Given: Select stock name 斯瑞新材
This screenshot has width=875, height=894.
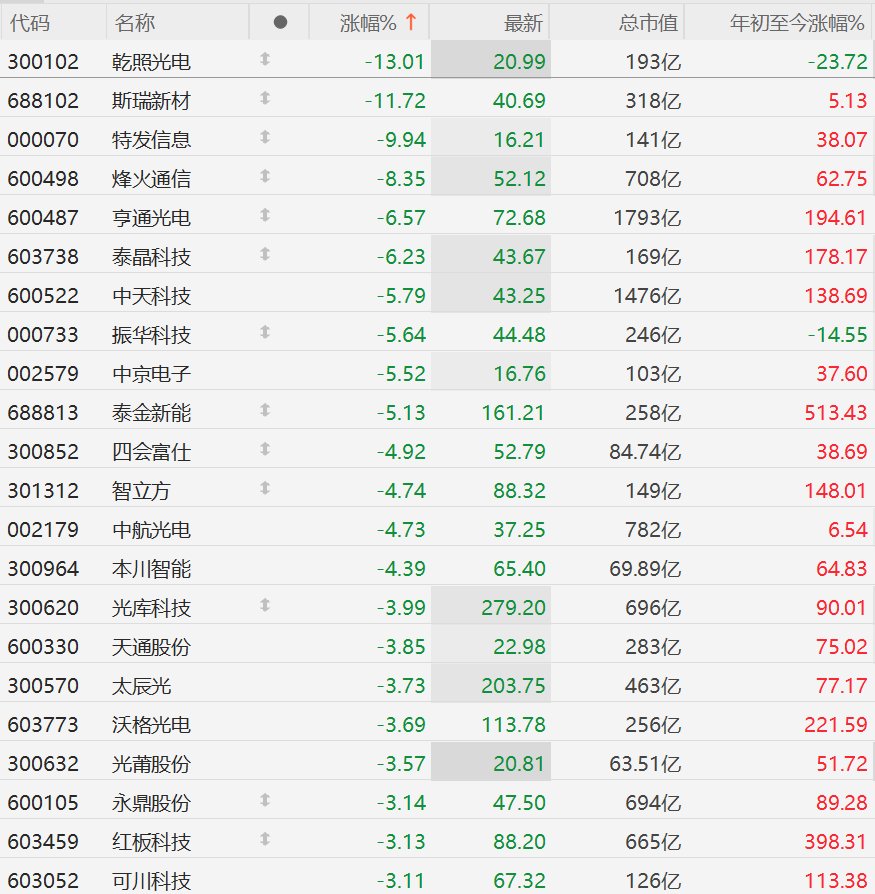Looking at the screenshot, I should pos(151,101).
